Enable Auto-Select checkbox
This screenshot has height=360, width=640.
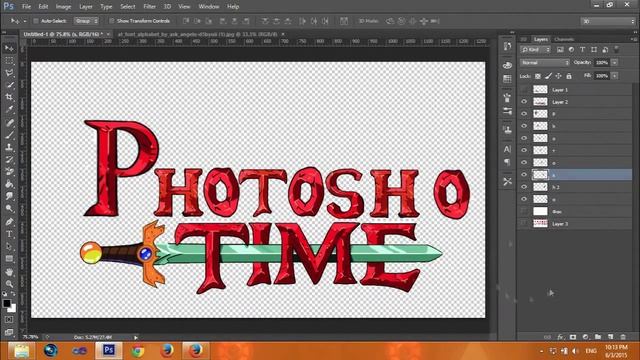(x=36, y=21)
